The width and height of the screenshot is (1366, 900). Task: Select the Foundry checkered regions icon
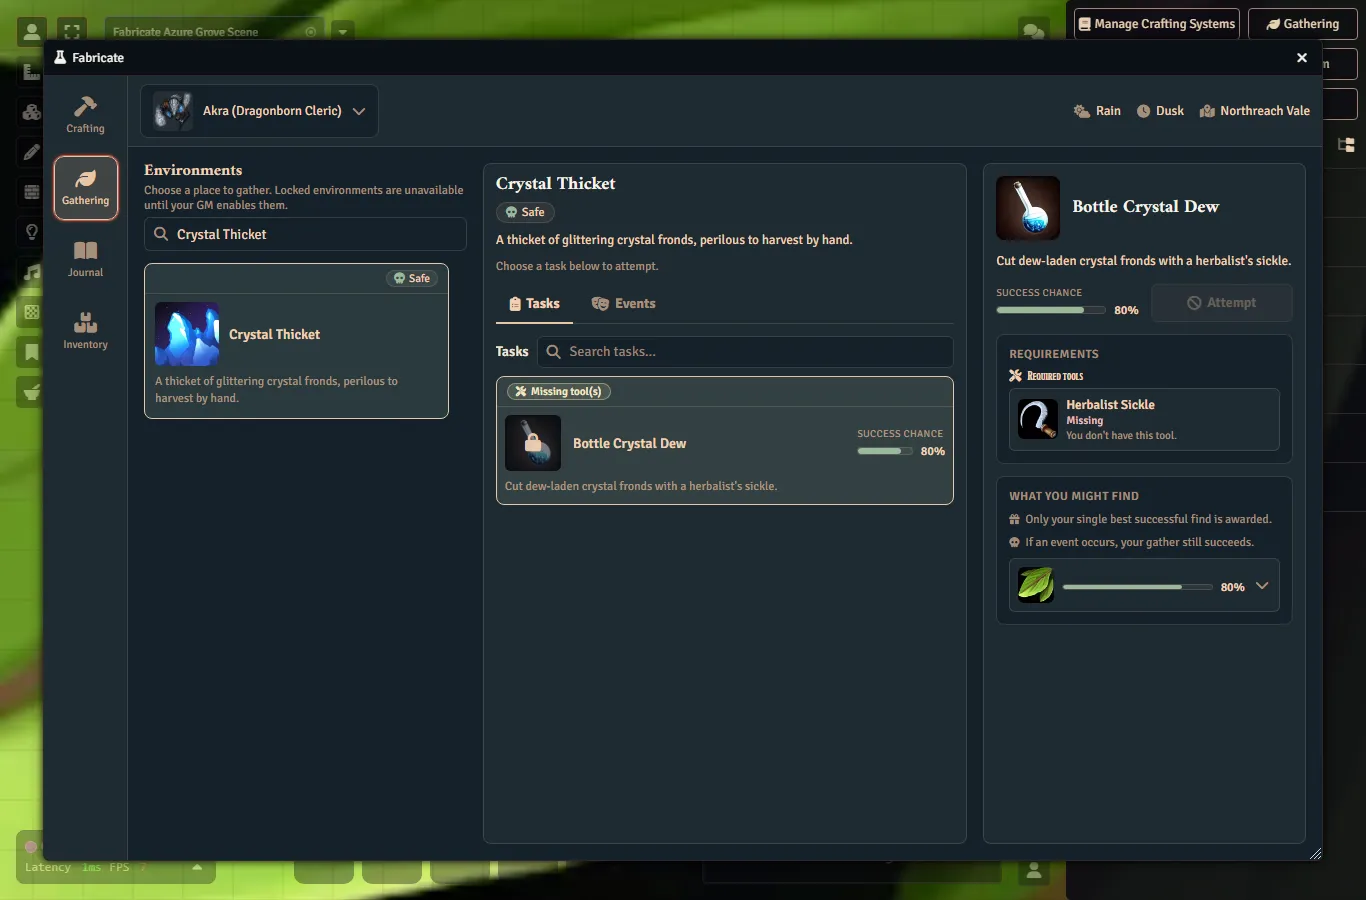(31, 312)
